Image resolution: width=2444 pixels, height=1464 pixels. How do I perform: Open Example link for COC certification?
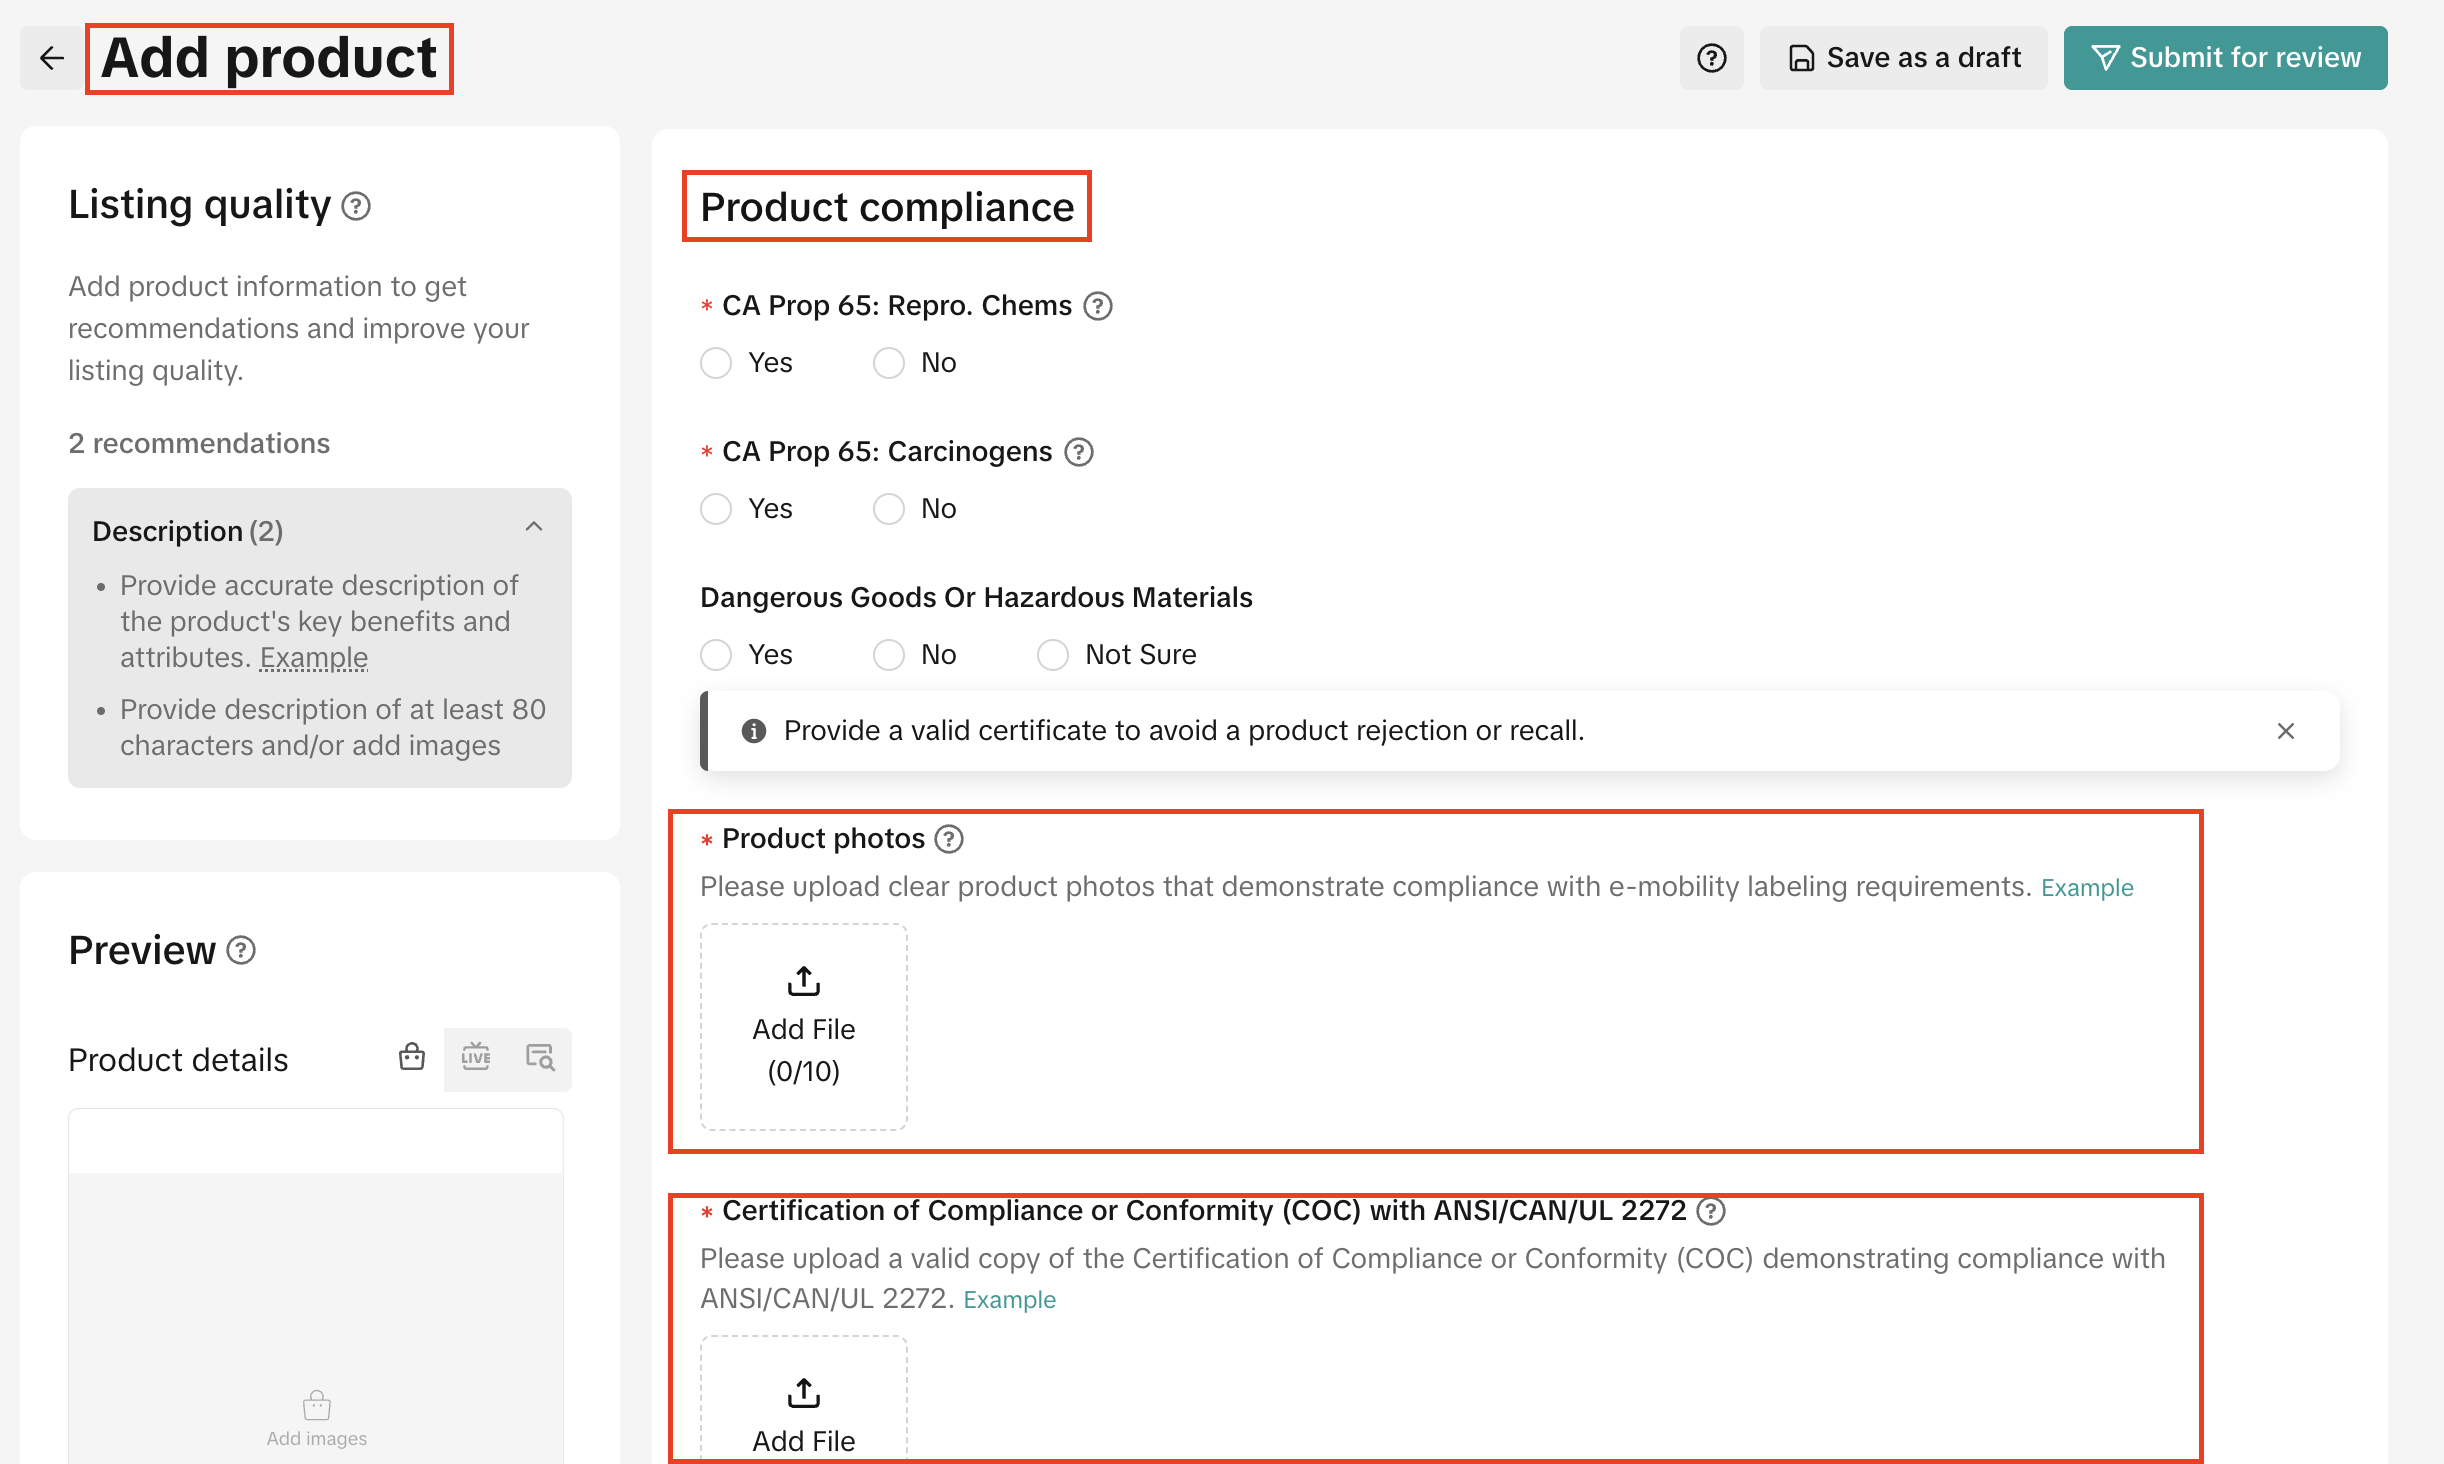(x=1009, y=1300)
